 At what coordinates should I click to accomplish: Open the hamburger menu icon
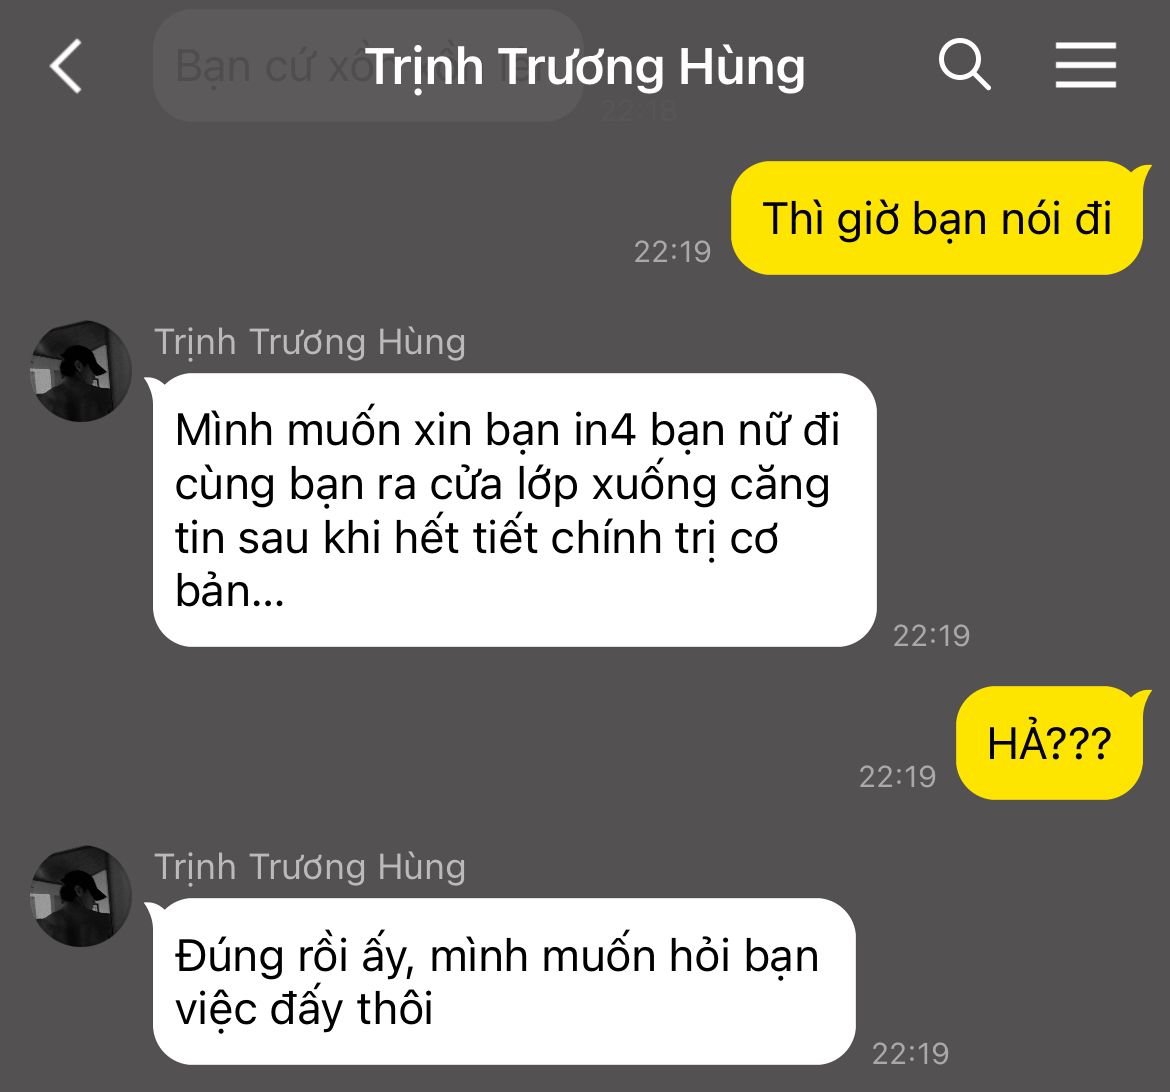point(1086,65)
